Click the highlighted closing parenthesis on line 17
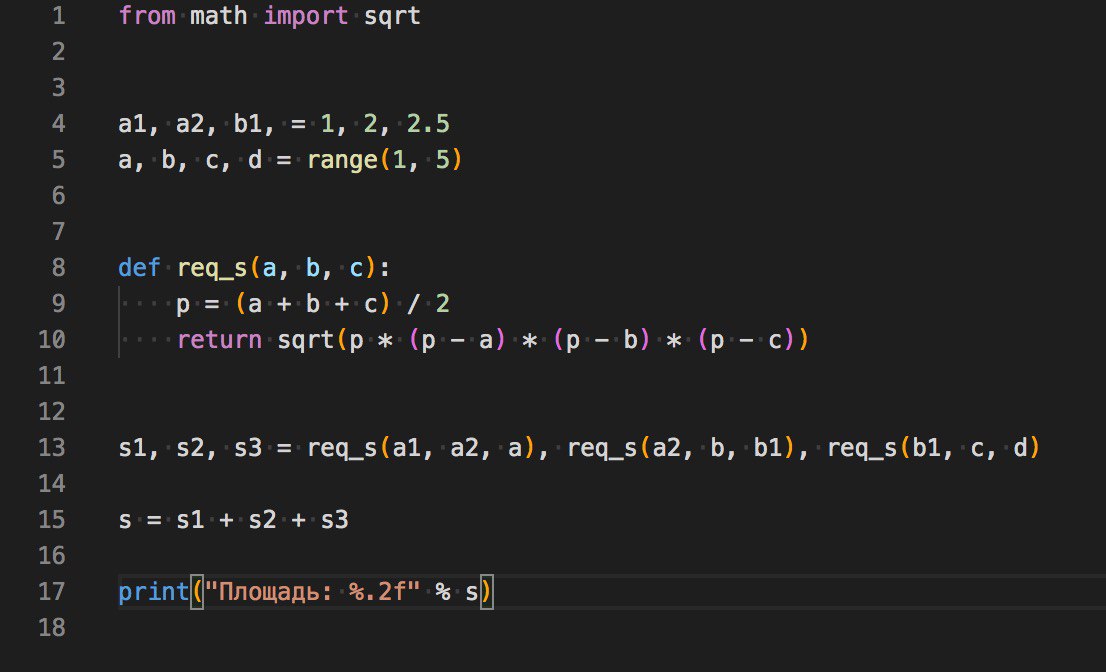The image size is (1106, 672). pos(486,591)
